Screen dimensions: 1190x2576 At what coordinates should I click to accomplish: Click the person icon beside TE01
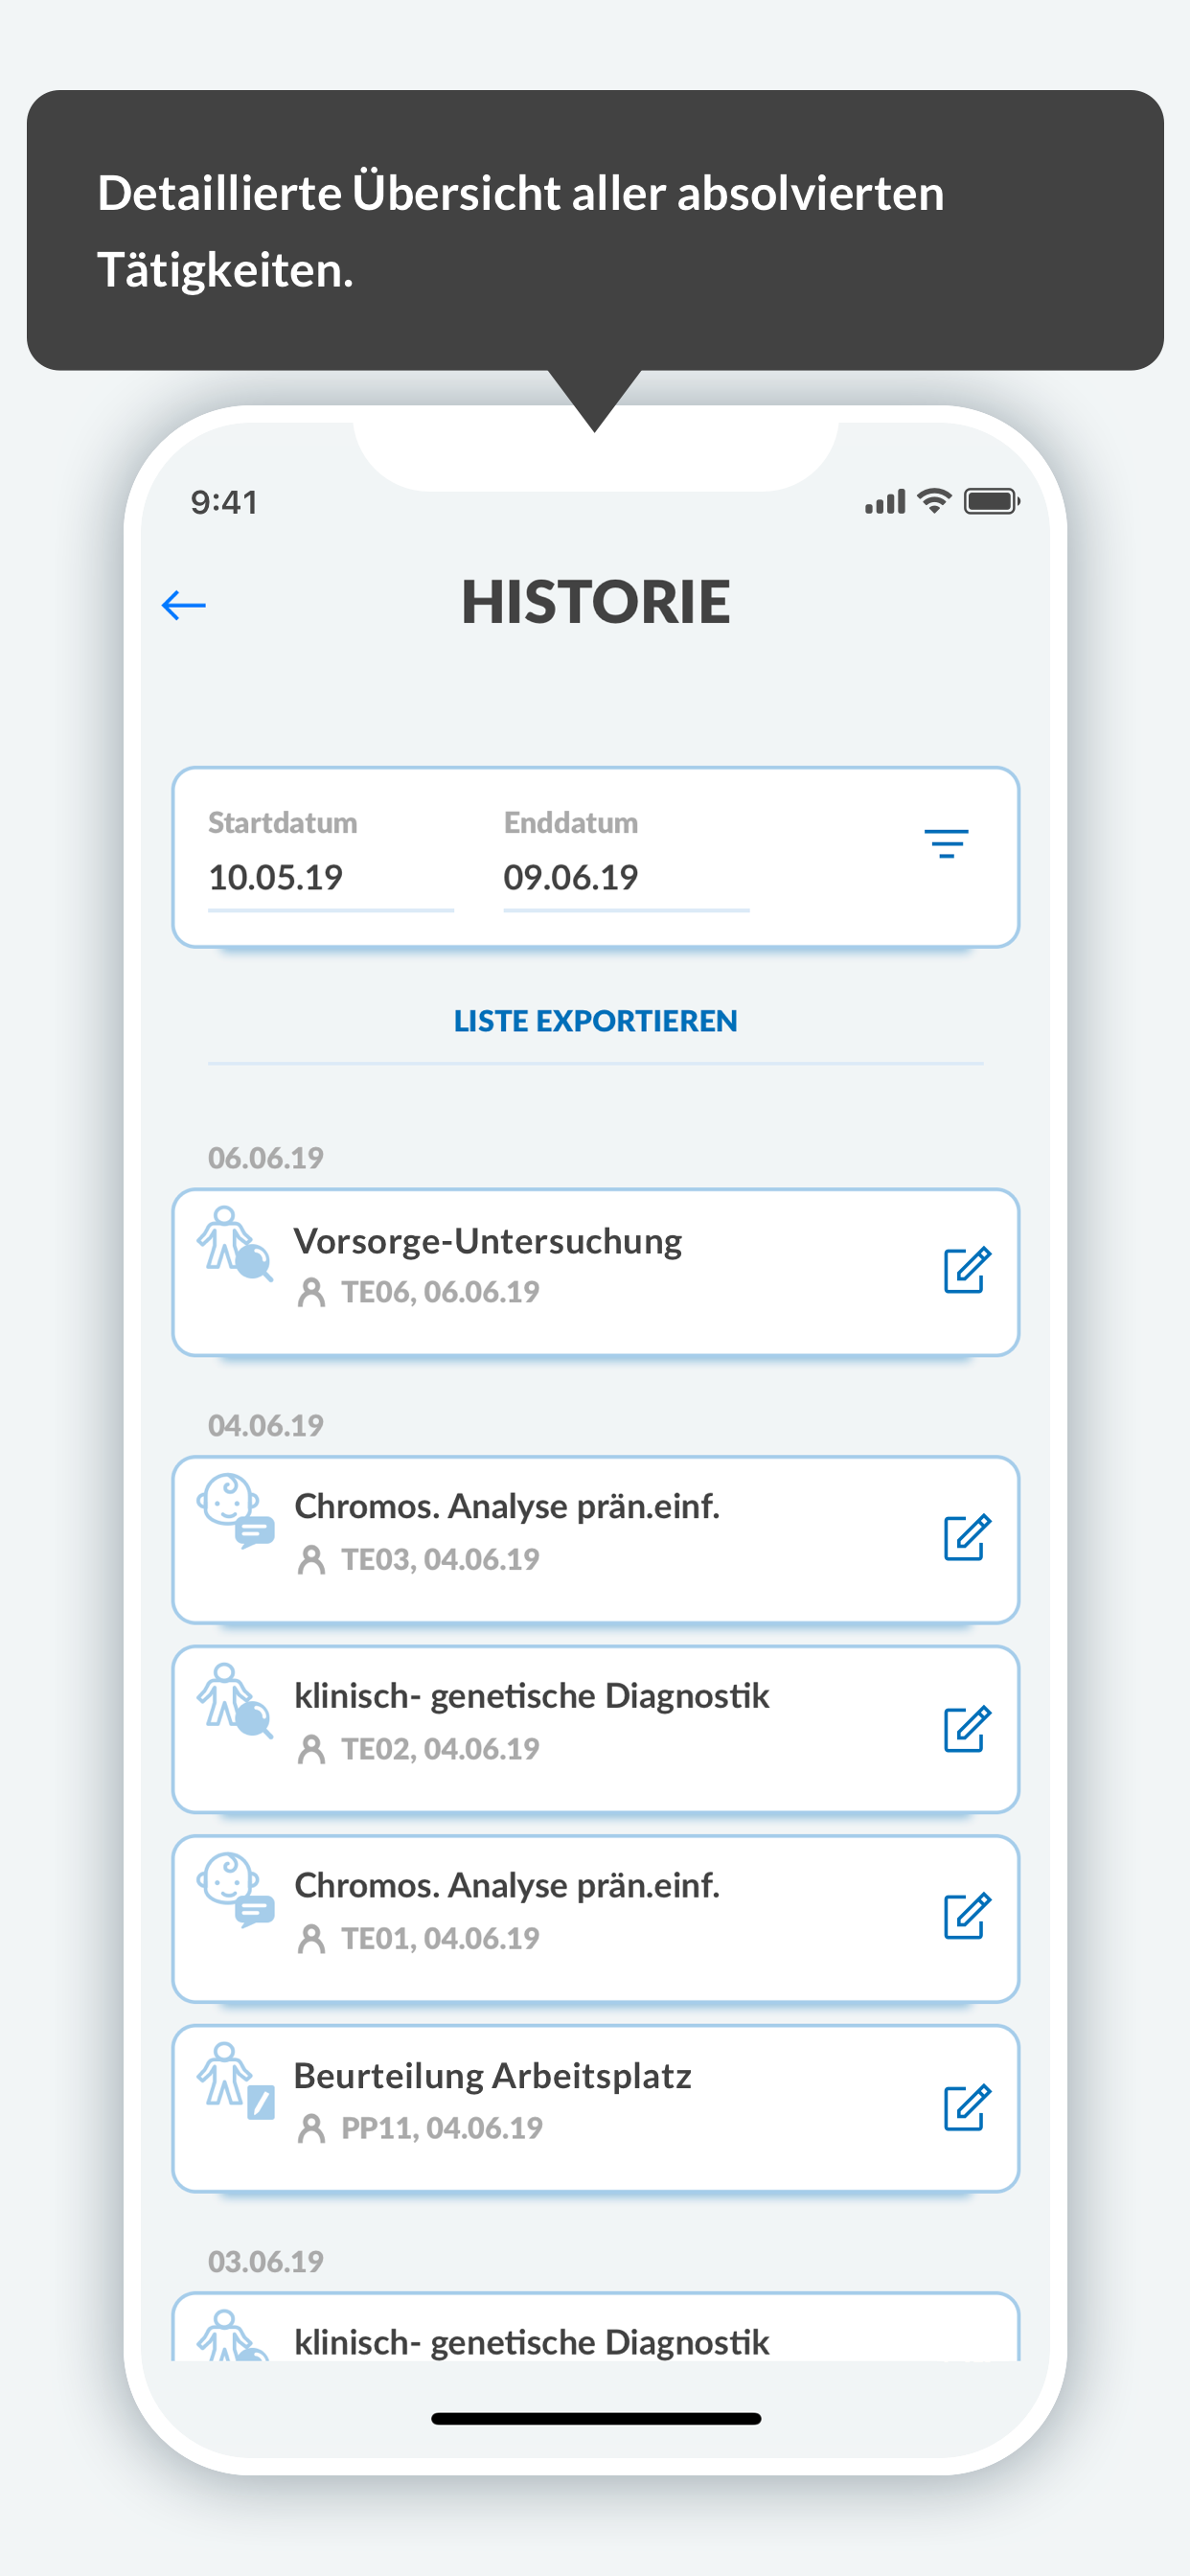coord(312,1939)
